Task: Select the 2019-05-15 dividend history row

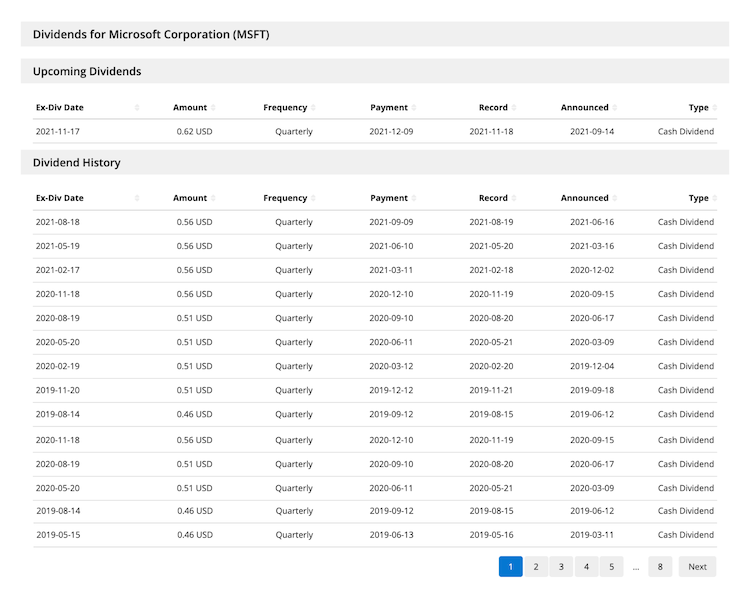Action: [x=374, y=535]
